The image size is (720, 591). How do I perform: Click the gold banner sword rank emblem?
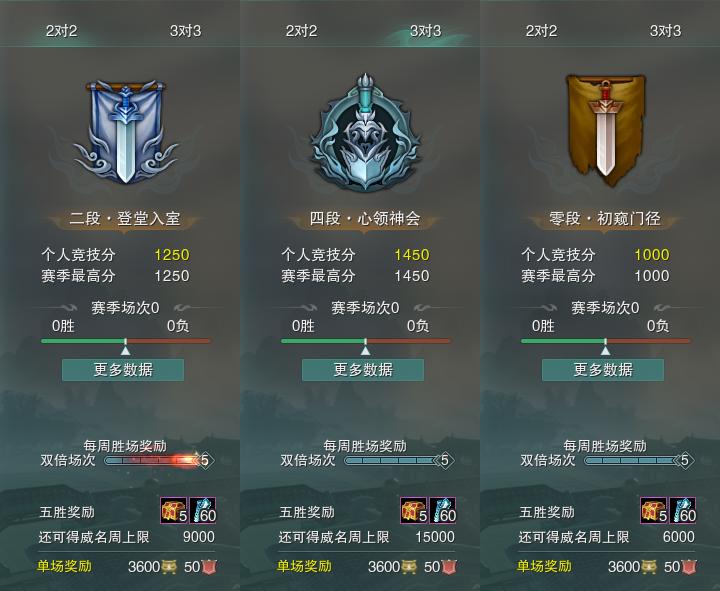(x=605, y=130)
